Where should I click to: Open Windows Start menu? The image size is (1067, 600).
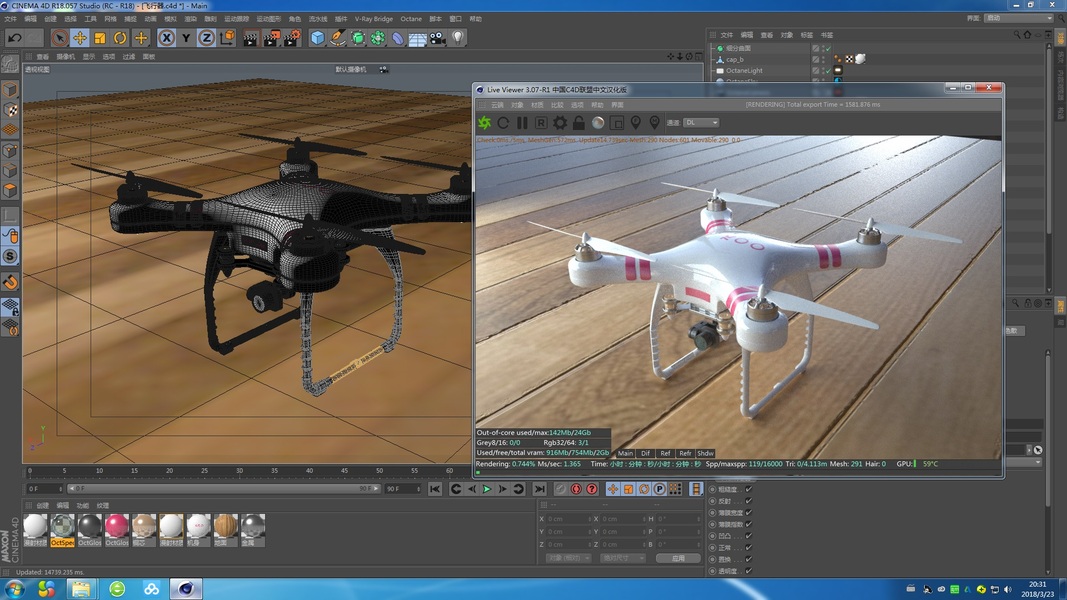tap(14, 589)
